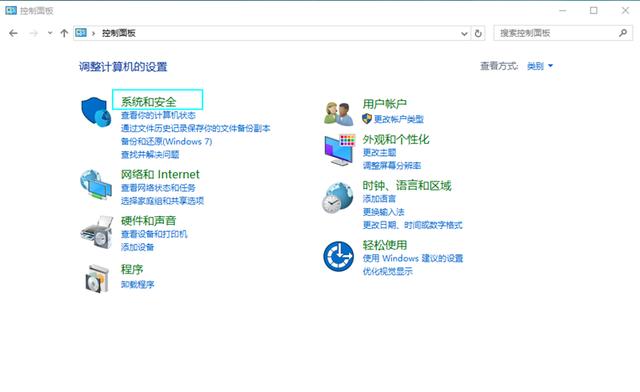Open 查看你的计算机状态 link
The image size is (640, 392).
pos(158,115)
